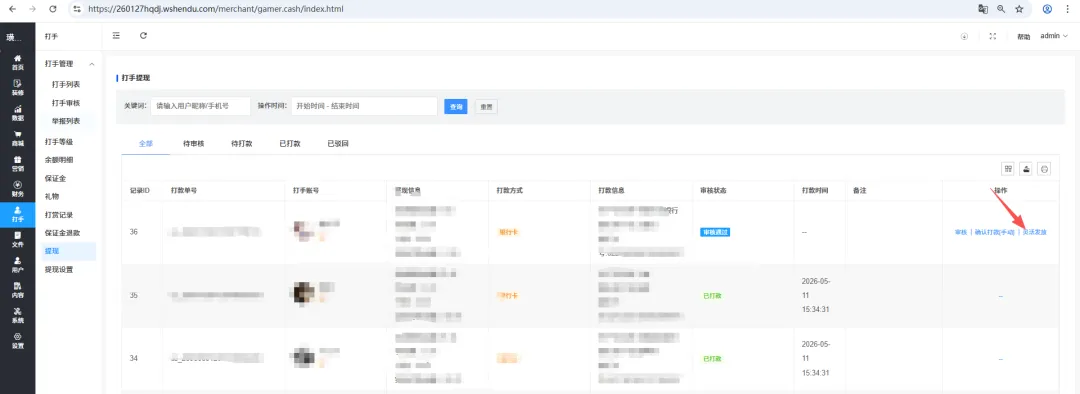This screenshot has height=394, width=1080.
Task: Open table column filter icon
Action: [1008, 169]
